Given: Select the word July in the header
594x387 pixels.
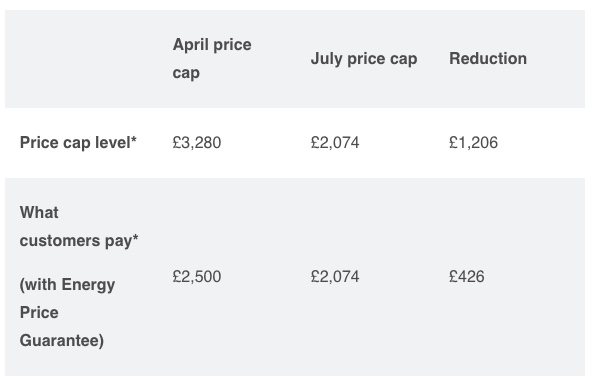Looking at the screenshot, I should click(x=327, y=59).
